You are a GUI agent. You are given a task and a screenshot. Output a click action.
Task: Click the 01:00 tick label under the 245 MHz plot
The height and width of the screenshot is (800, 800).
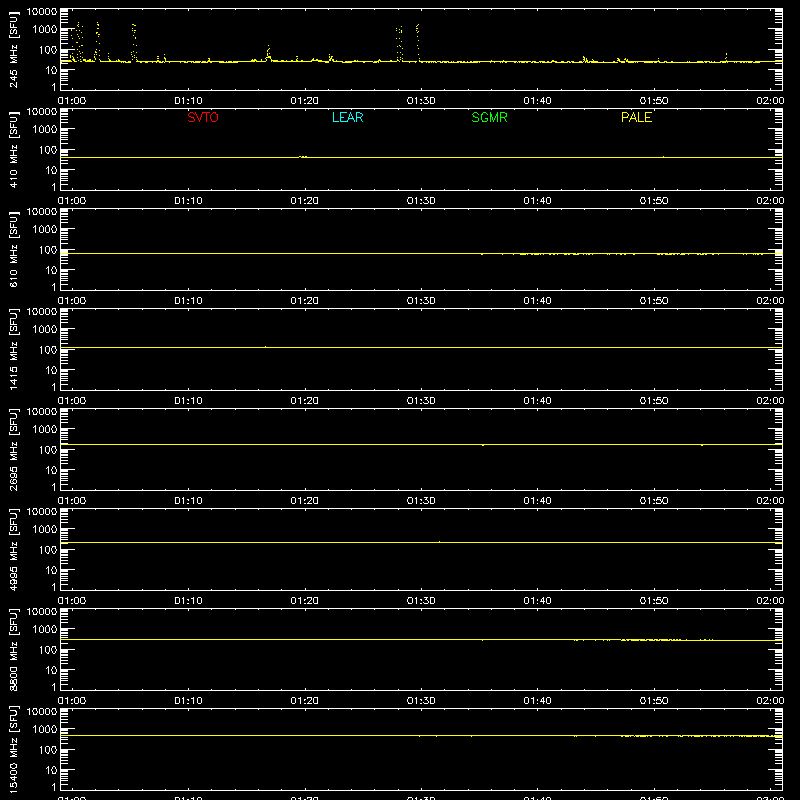click(72, 101)
